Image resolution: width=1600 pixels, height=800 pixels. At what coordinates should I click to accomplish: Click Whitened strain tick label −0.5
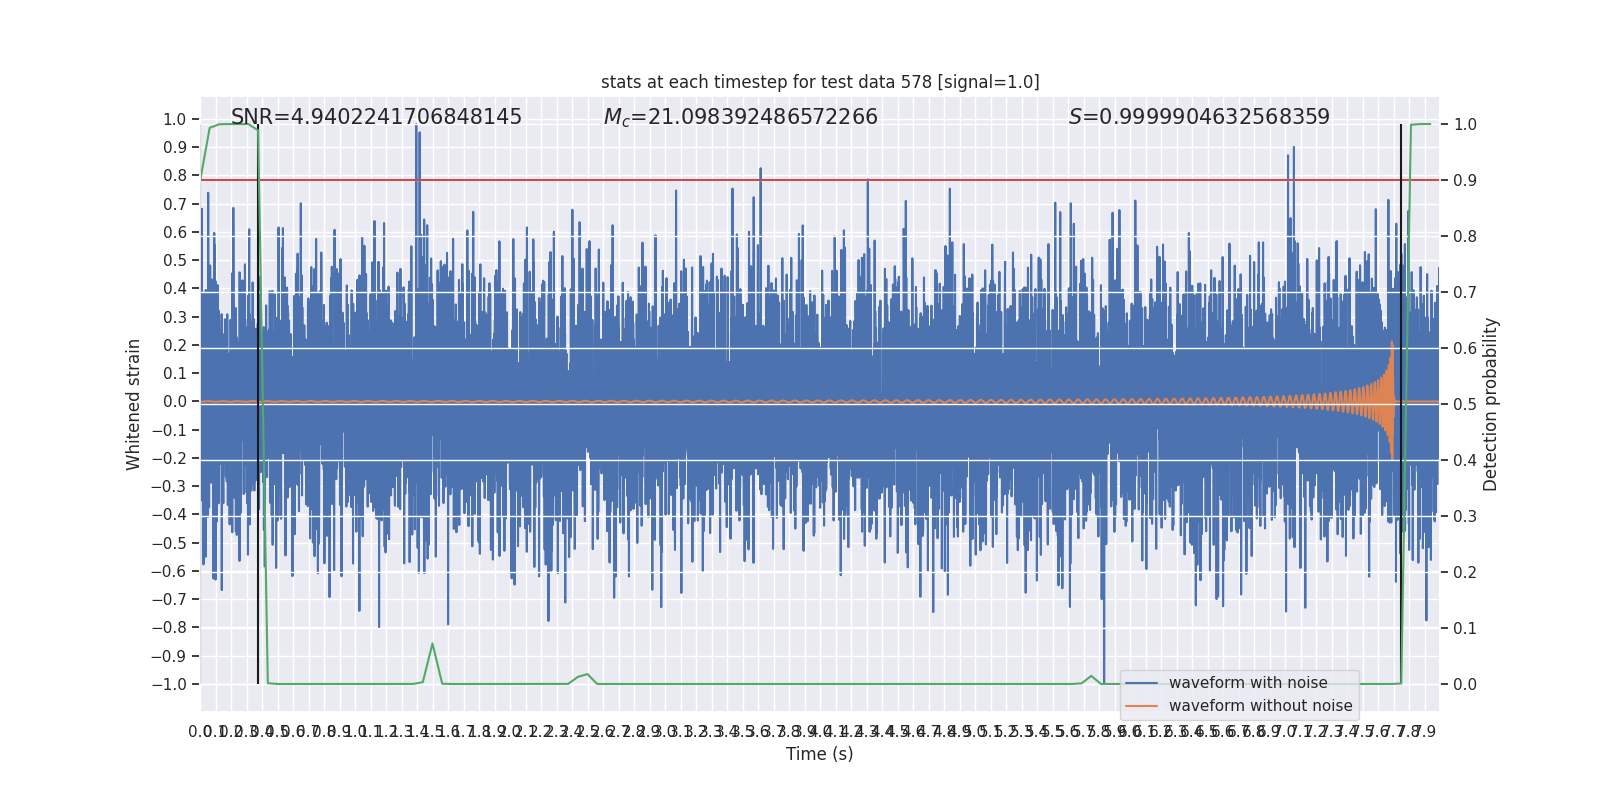(169, 543)
